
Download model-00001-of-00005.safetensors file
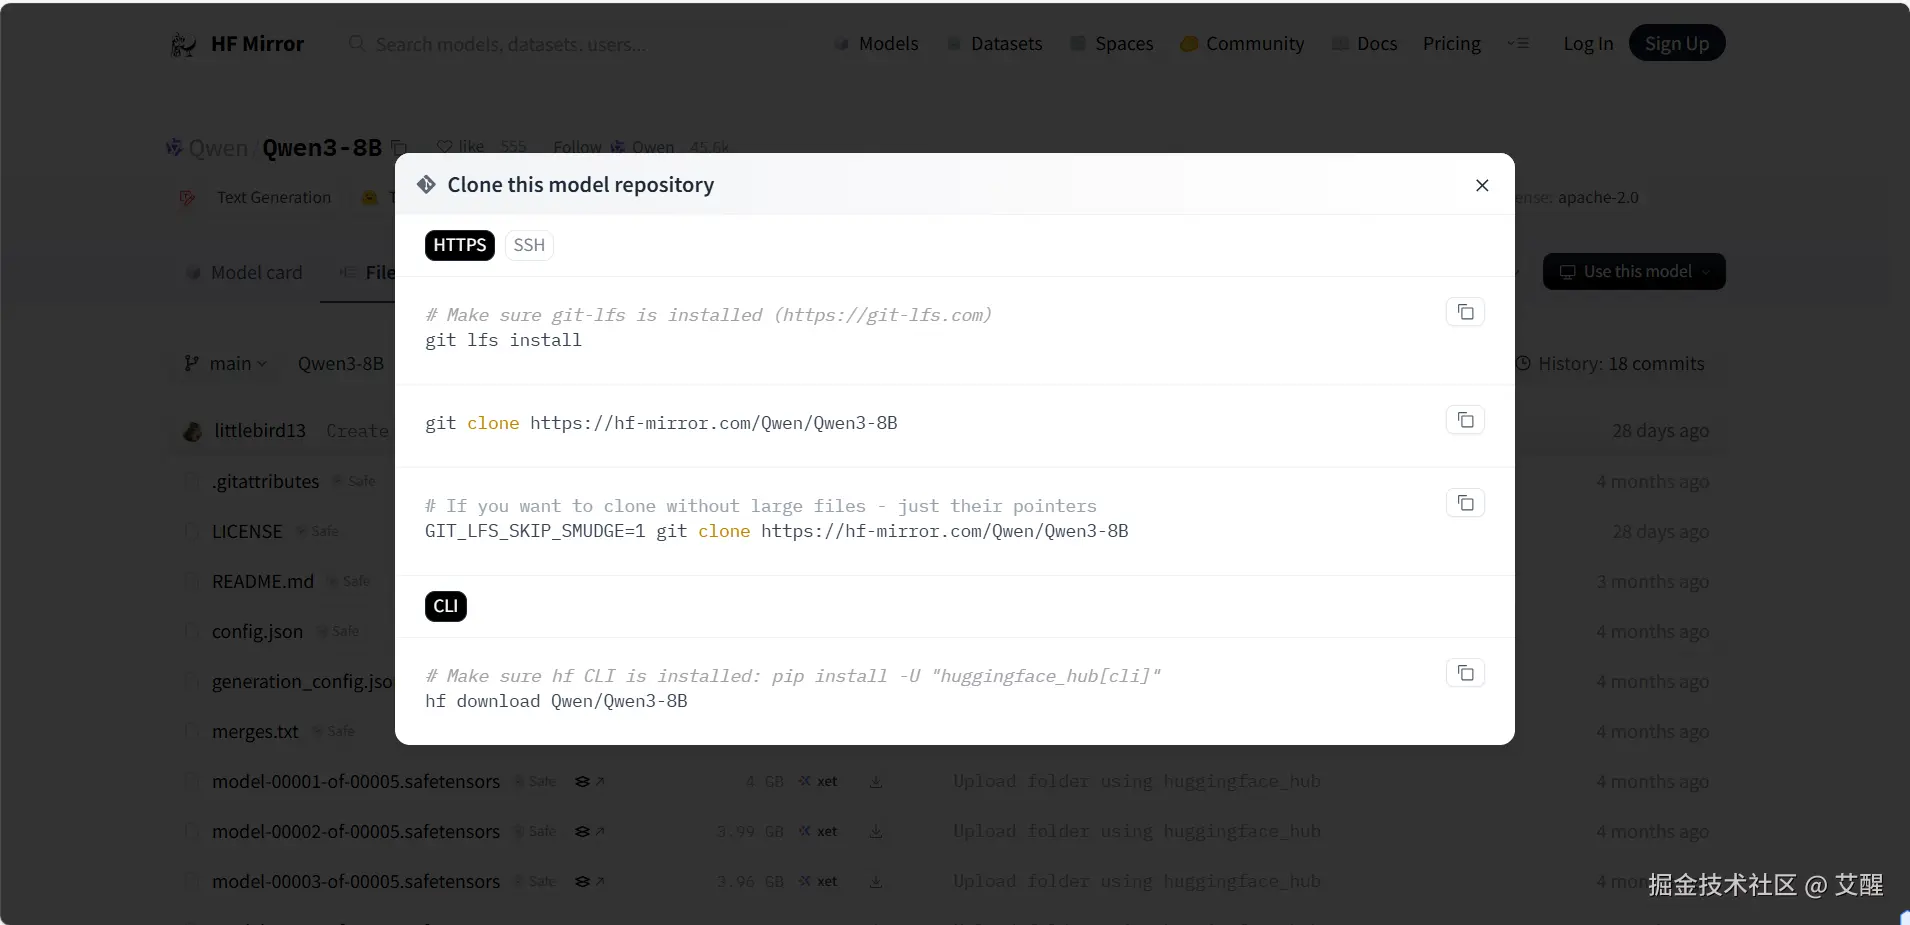point(876,782)
